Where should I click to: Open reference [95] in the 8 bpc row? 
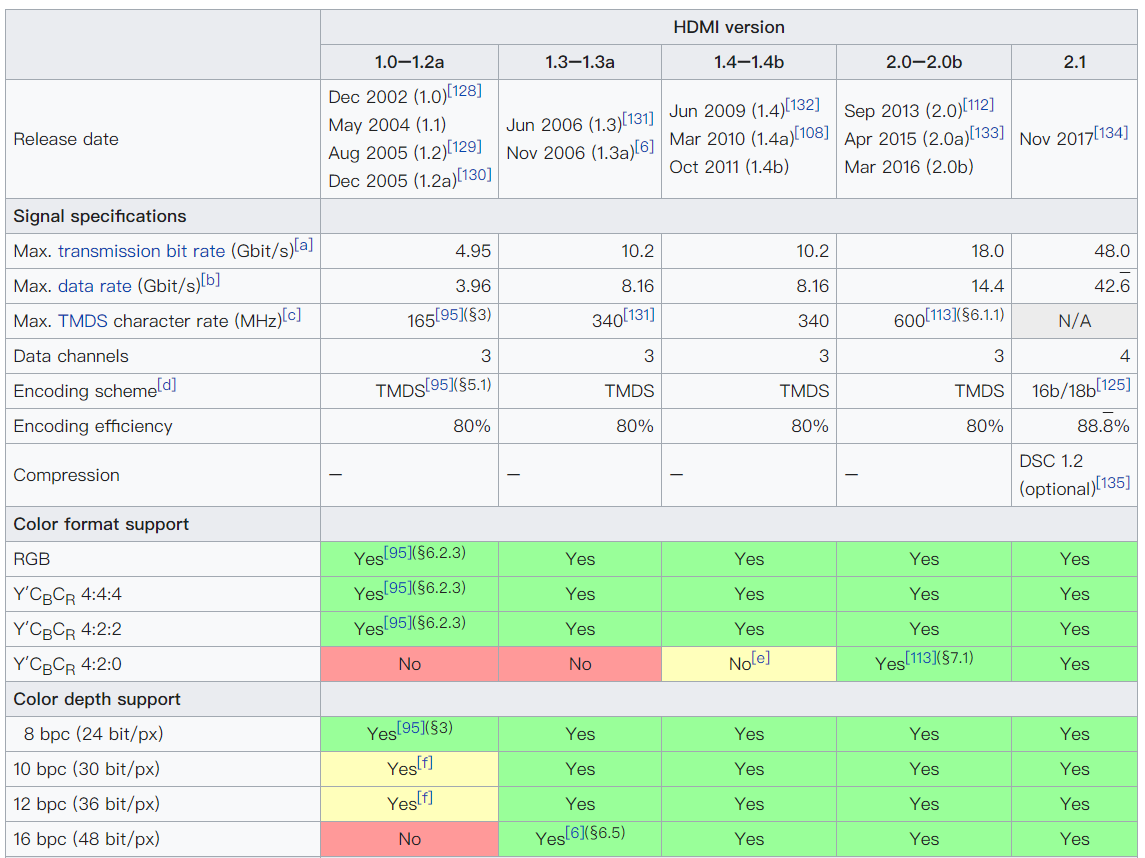click(410, 727)
